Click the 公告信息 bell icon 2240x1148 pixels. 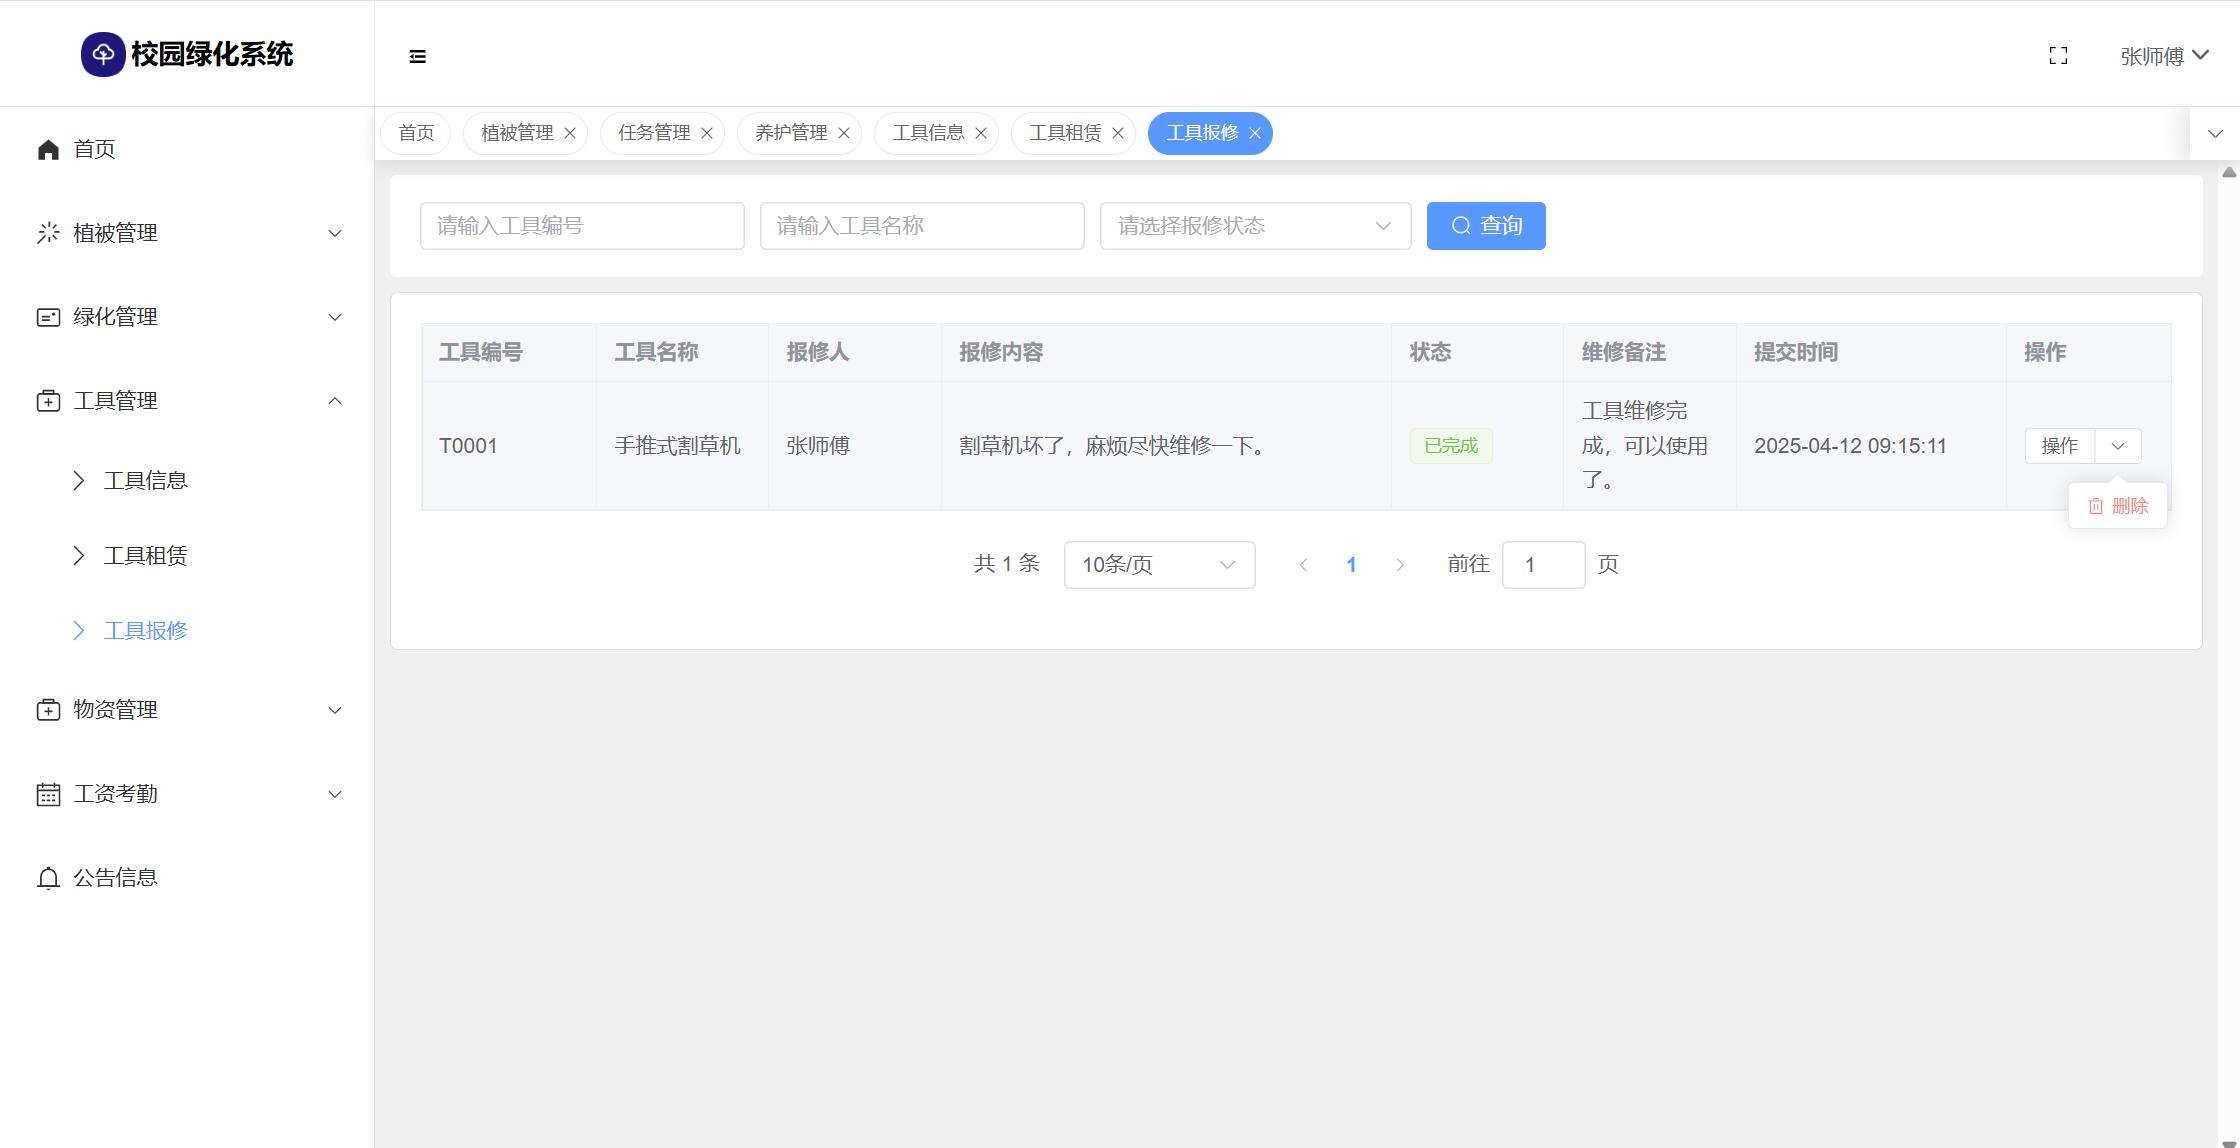click(x=48, y=878)
